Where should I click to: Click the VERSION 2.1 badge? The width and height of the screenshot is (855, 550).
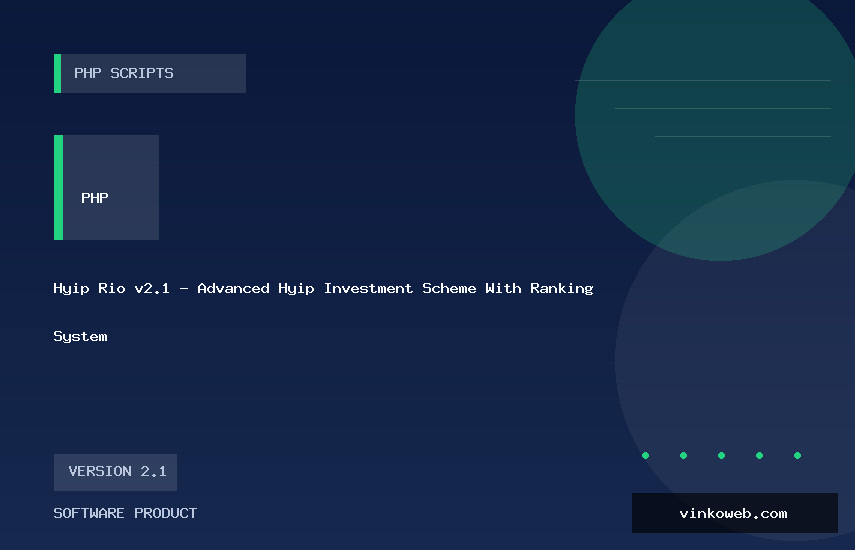coord(116,472)
